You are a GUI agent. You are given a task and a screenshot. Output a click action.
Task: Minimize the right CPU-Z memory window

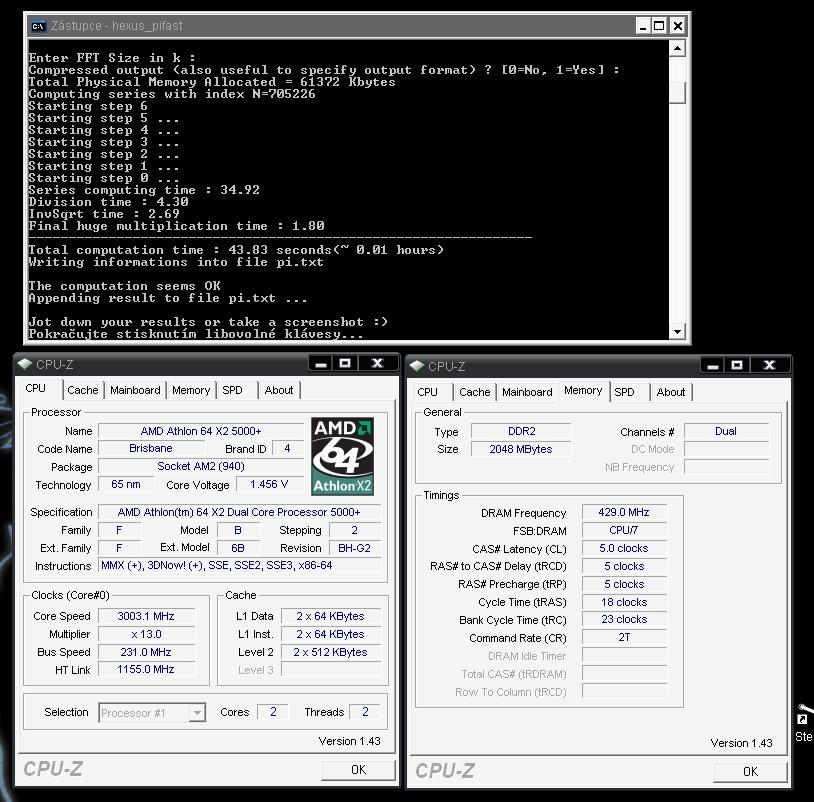pos(713,365)
